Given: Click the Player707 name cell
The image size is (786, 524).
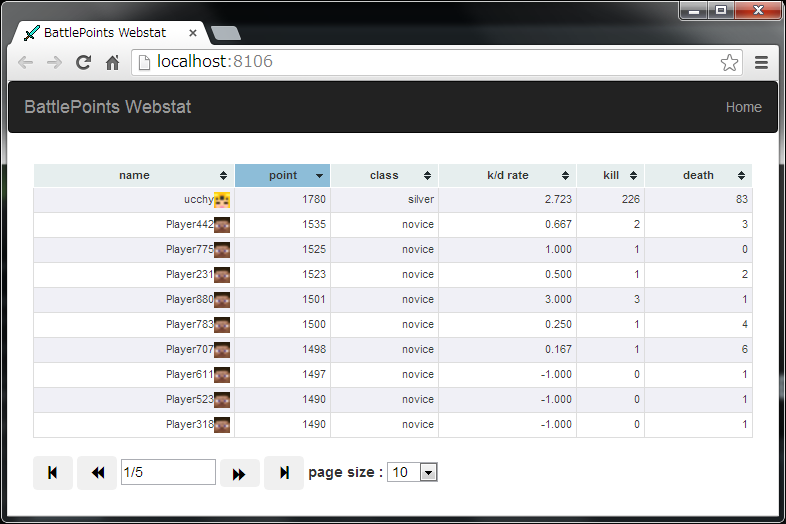Looking at the screenshot, I should pos(134,350).
